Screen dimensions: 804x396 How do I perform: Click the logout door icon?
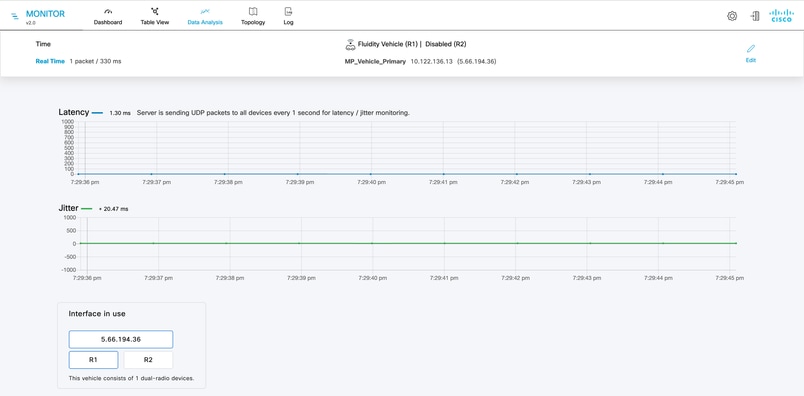755,16
